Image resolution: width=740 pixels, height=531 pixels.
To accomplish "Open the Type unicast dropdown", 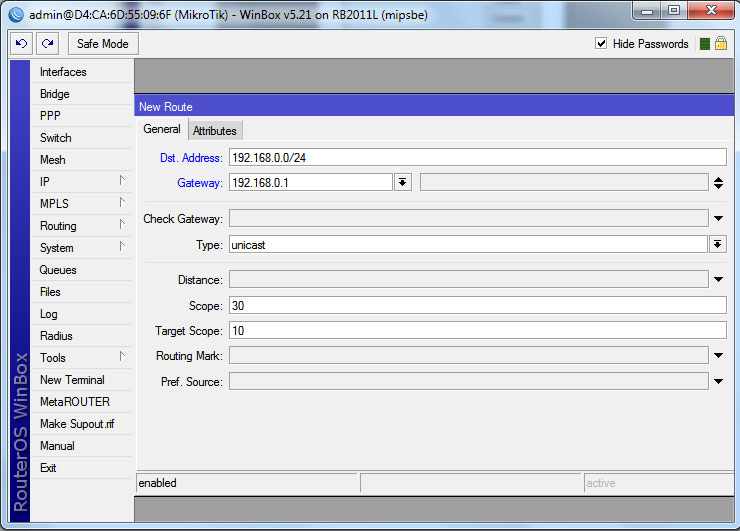I will point(718,245).
